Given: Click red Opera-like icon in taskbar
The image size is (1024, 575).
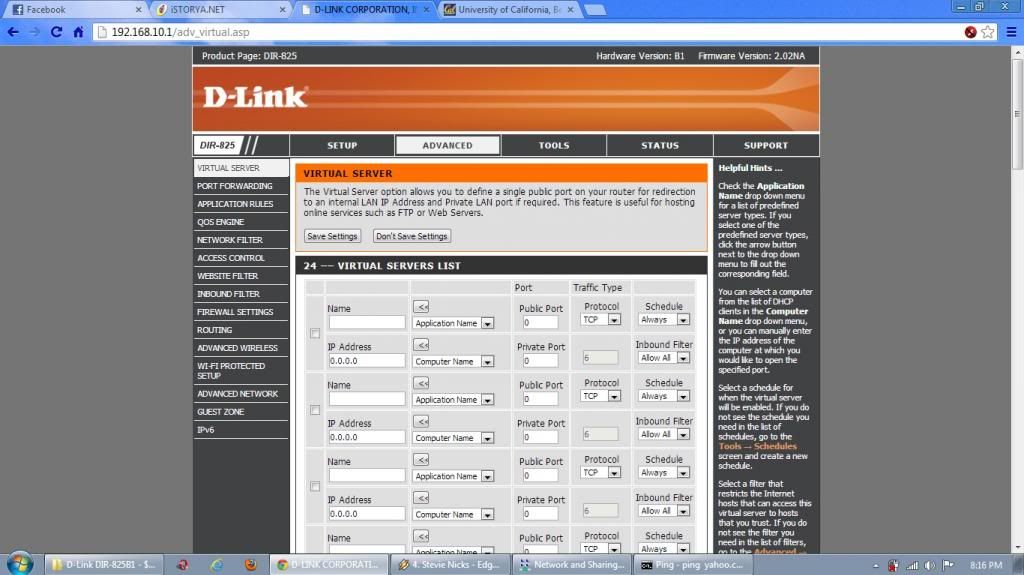Looking at the screenshot, I should 183,565.
